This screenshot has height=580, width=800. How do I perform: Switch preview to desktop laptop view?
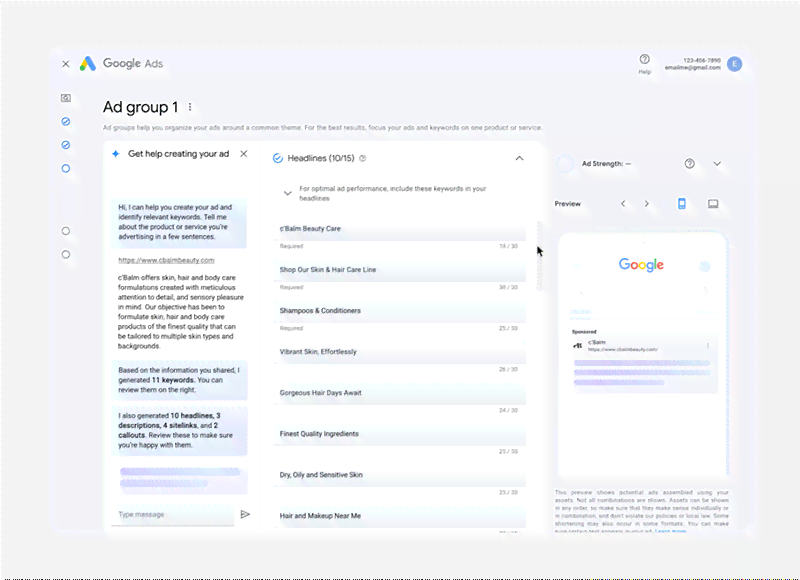click(x=713, y=204)
